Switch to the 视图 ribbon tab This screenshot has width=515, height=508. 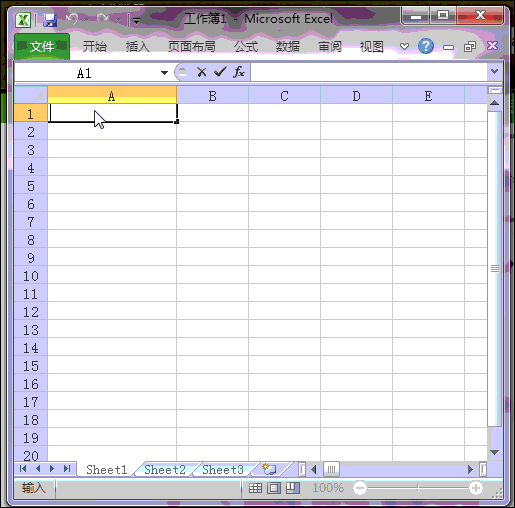tap(371, 46)
